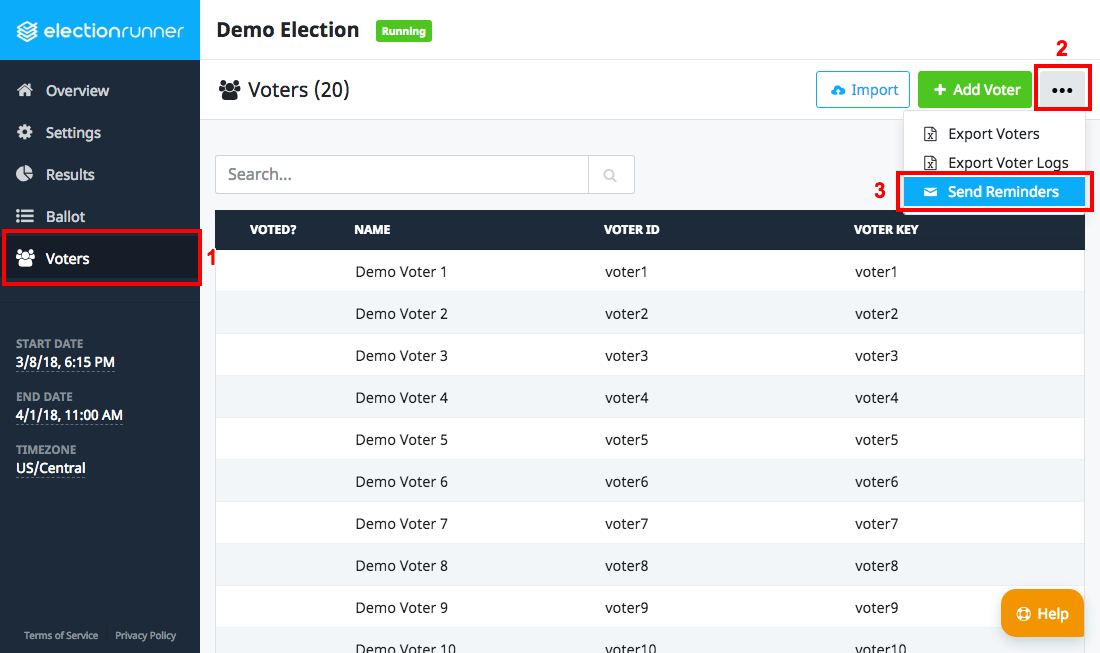Open Privacy Policy link
1100x653 pixels.
[145, 635]
